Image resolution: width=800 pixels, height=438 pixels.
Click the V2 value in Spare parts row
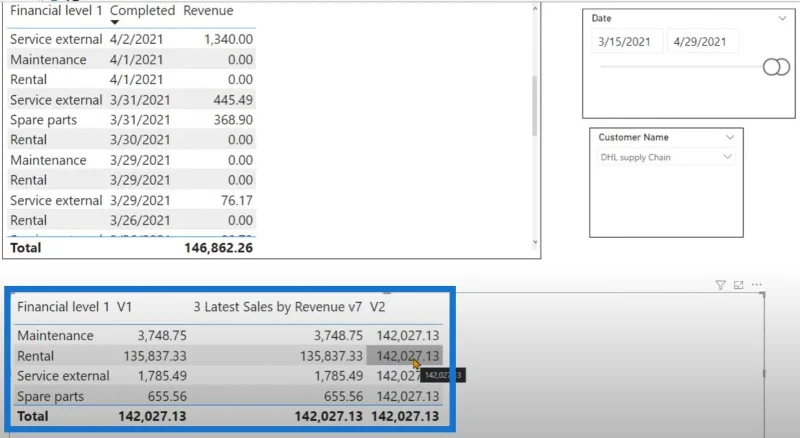click(408, 396)
